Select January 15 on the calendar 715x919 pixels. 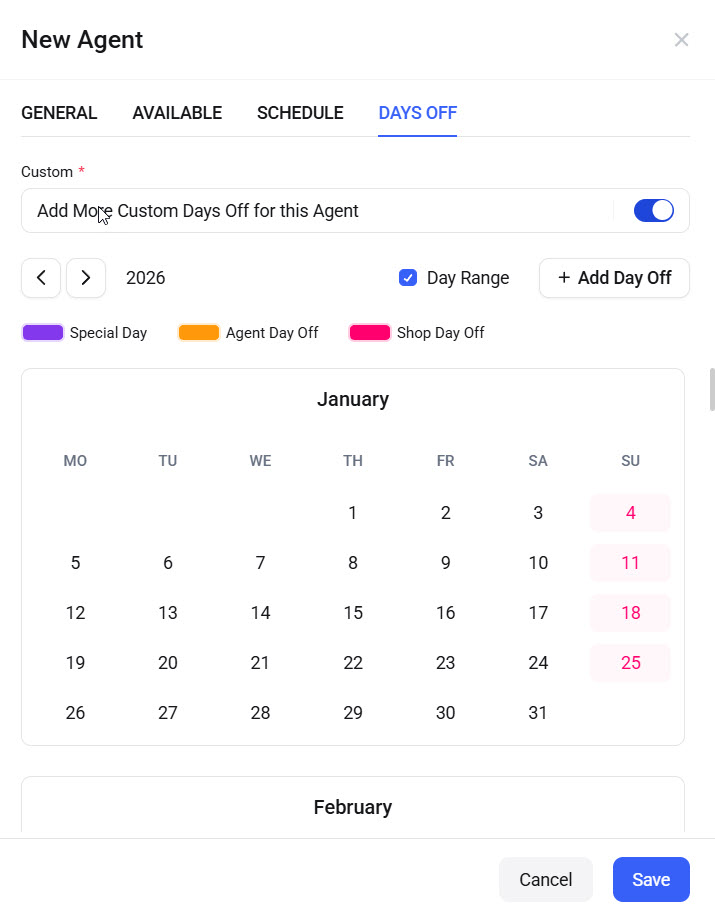(x=353, y=613)
